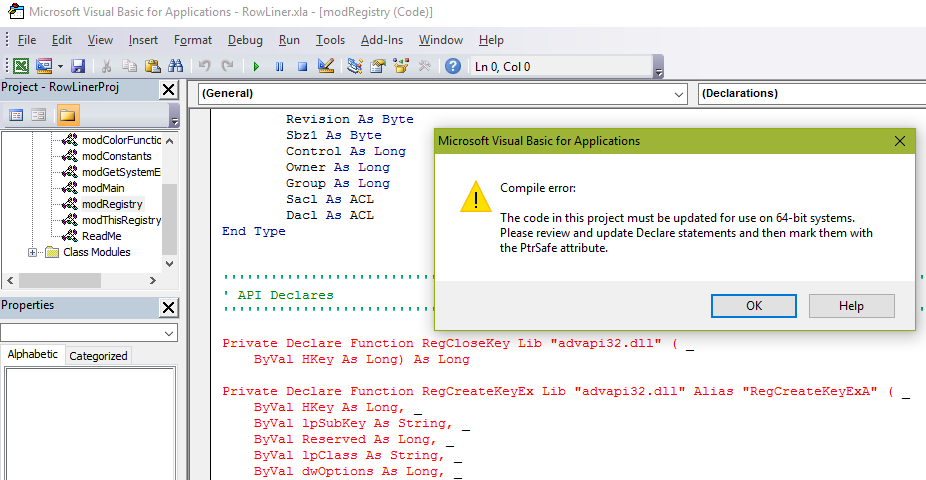Viewport: 926px width, 480px height.
Task: Click the 'Ln 0, Col 0' position indicator
Action: coord(561,67)
